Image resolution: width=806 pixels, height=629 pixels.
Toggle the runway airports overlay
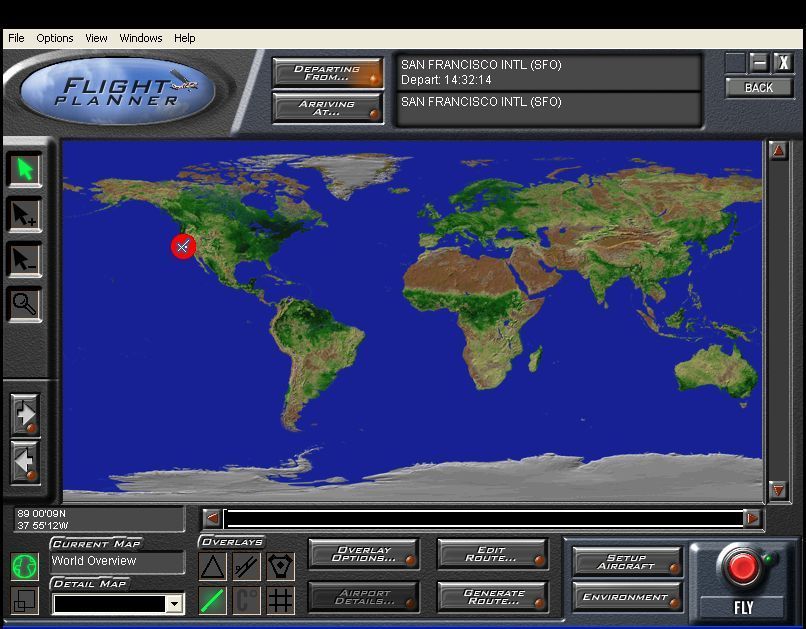click(x=246, y=567)
